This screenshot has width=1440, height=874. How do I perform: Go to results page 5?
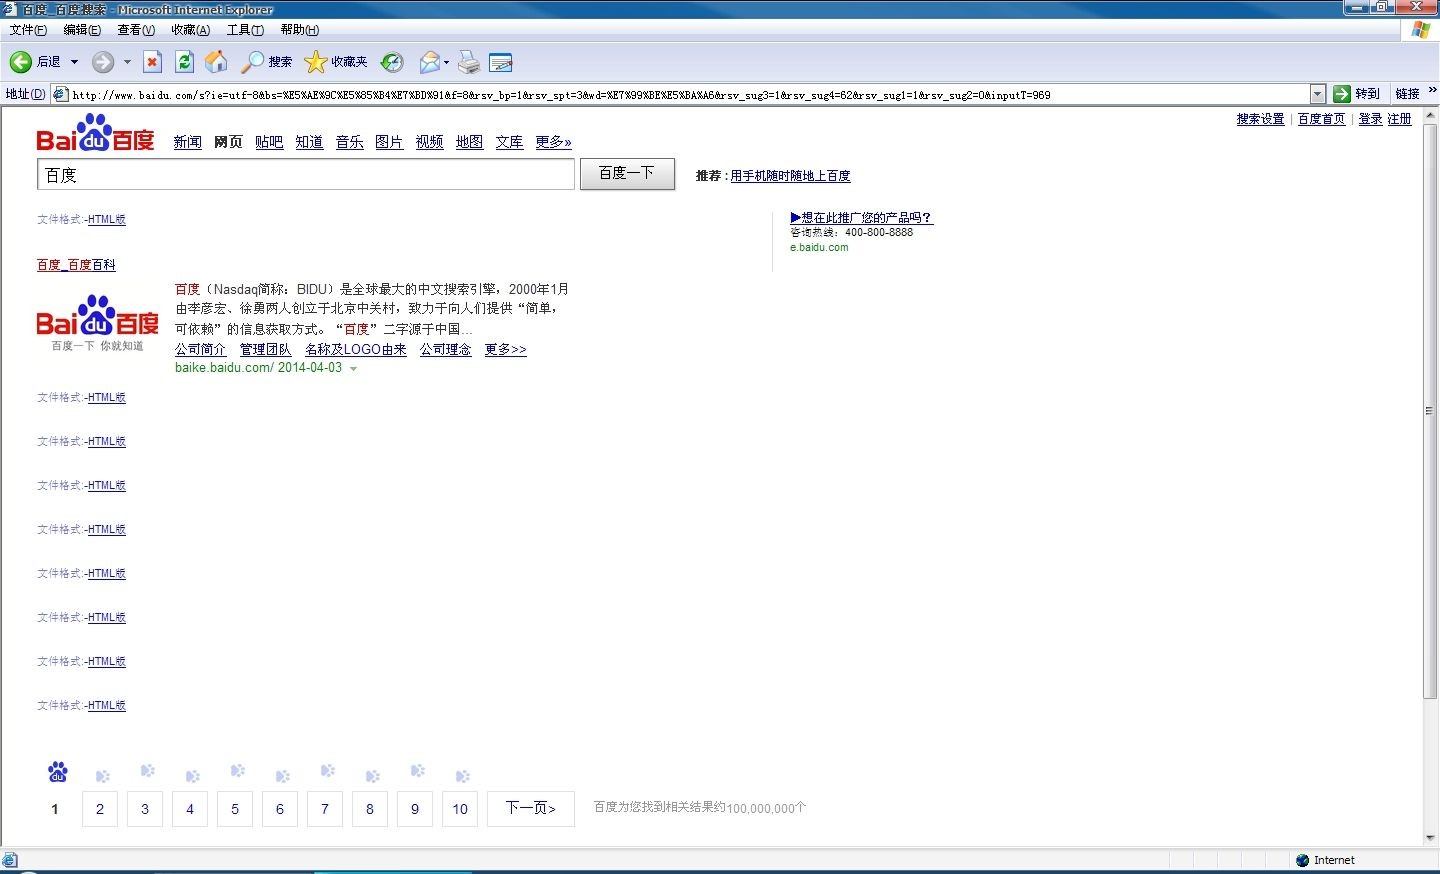coord(235,809)
